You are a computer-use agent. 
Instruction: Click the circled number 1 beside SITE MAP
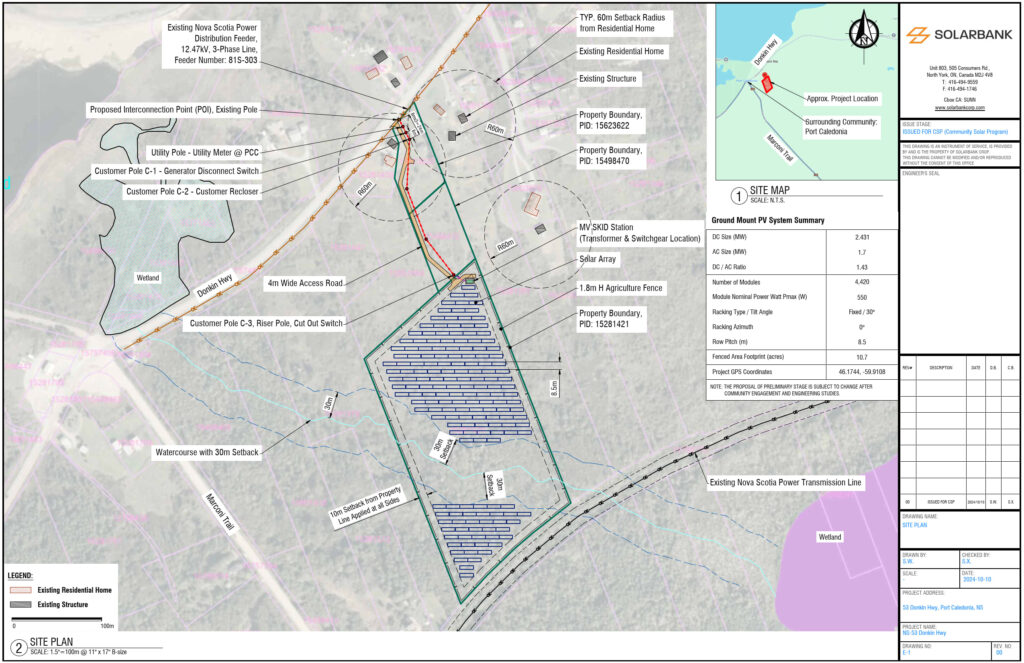pyautogui.click(x=739, y=195)
